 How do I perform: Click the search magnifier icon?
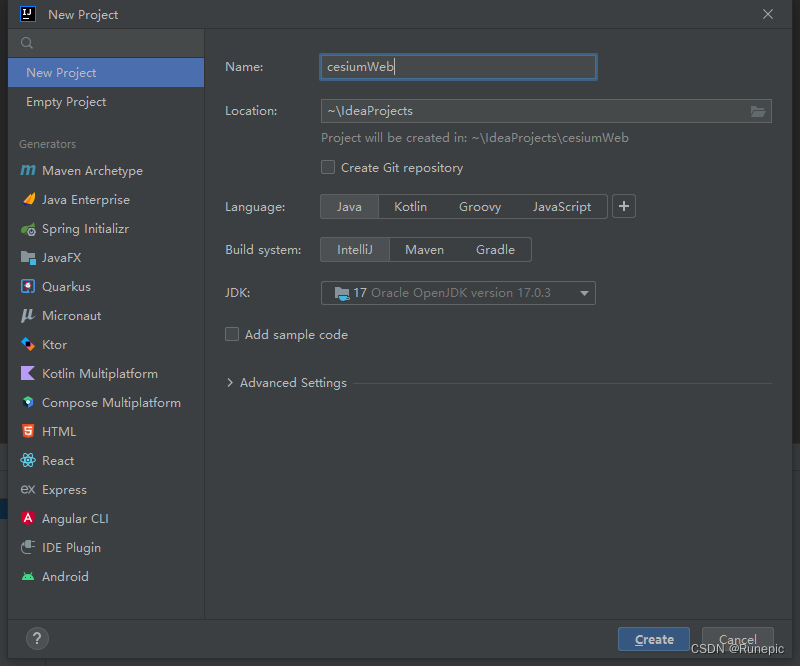pyautogui.click(x=27, y=43)
